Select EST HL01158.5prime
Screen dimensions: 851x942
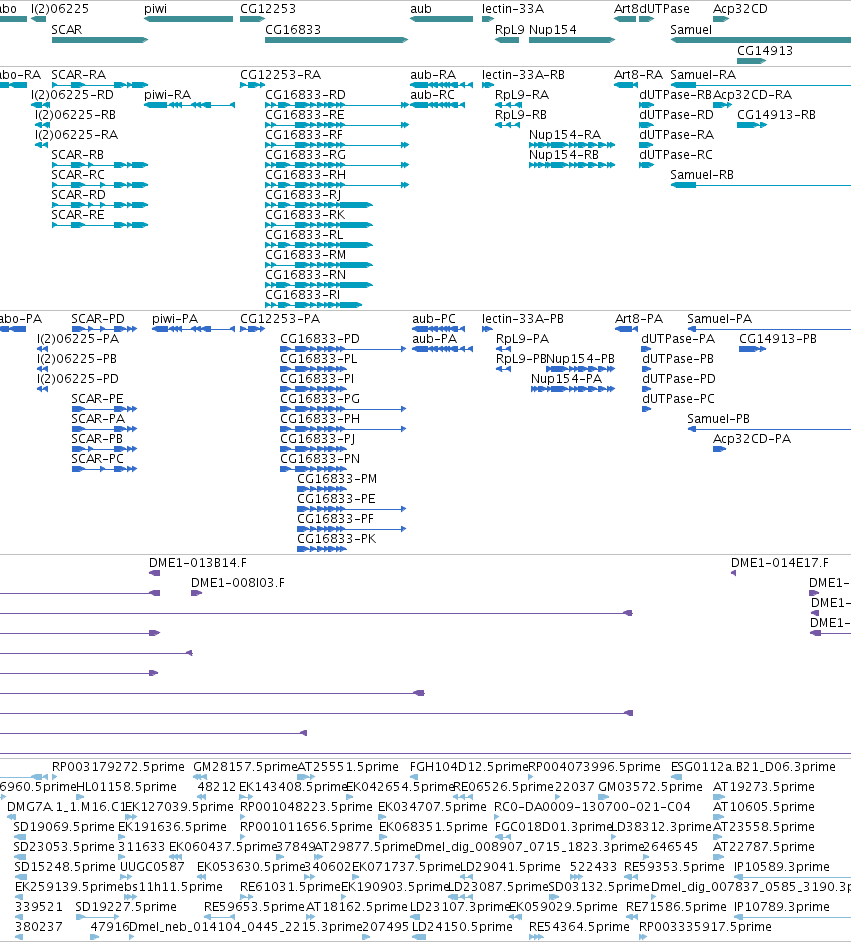(x=80, y=797)
